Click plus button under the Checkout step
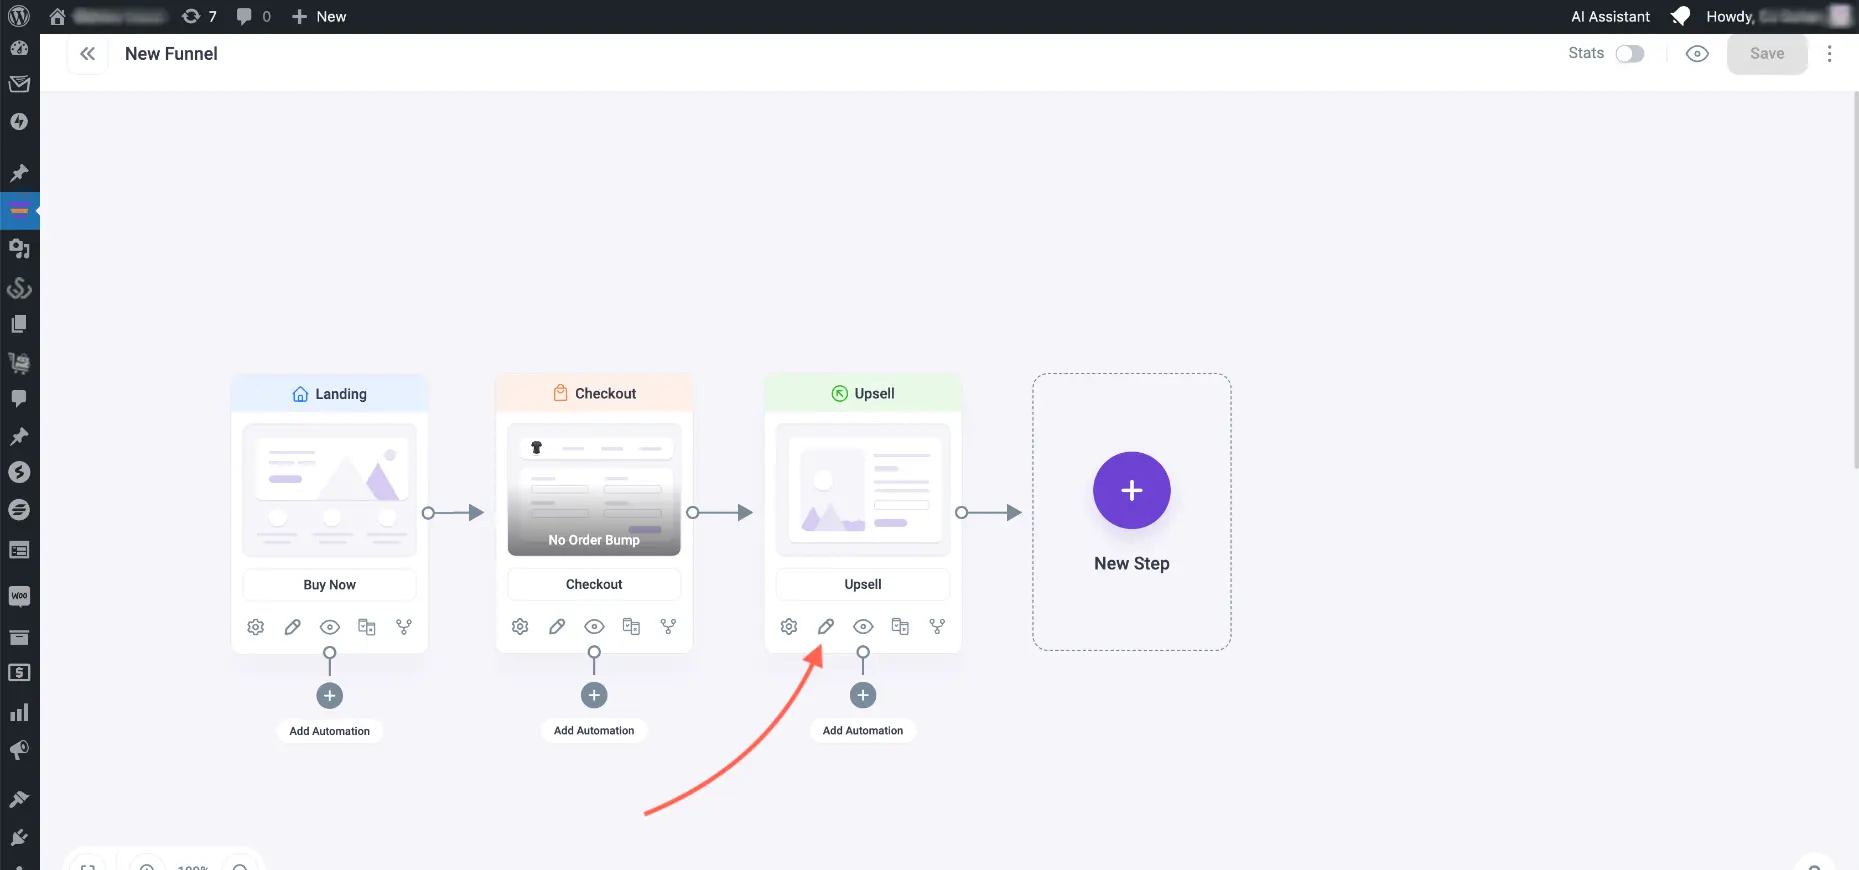The image size is (1859, 870). click(x=594, y=695)
